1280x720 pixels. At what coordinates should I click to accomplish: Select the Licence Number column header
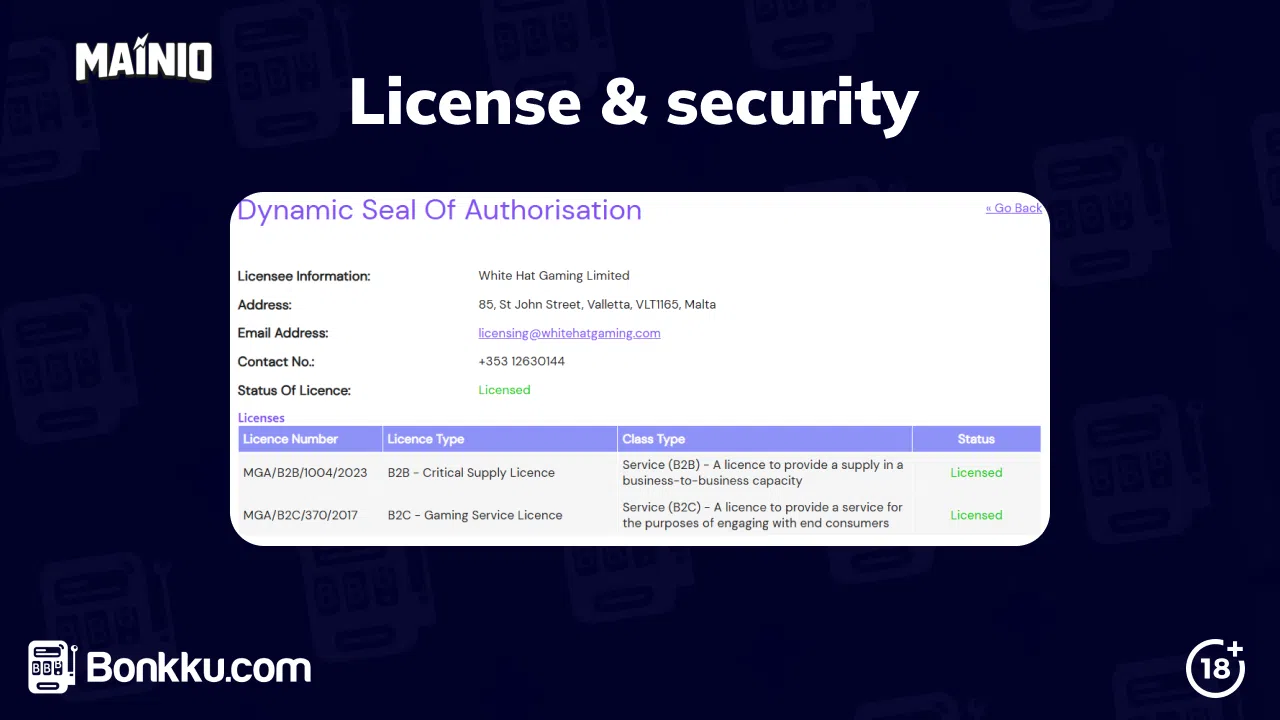[290, 439]
